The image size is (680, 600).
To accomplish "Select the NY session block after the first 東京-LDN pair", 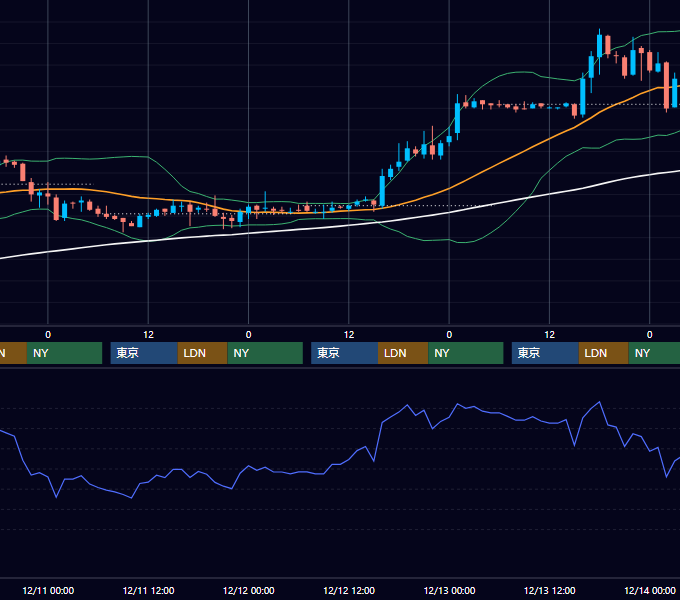I will coord(265,353).
